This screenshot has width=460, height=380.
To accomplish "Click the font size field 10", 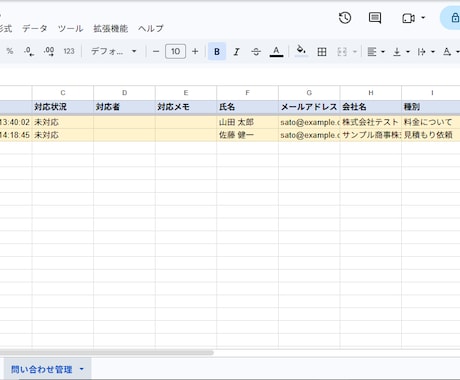I will 175,51.
